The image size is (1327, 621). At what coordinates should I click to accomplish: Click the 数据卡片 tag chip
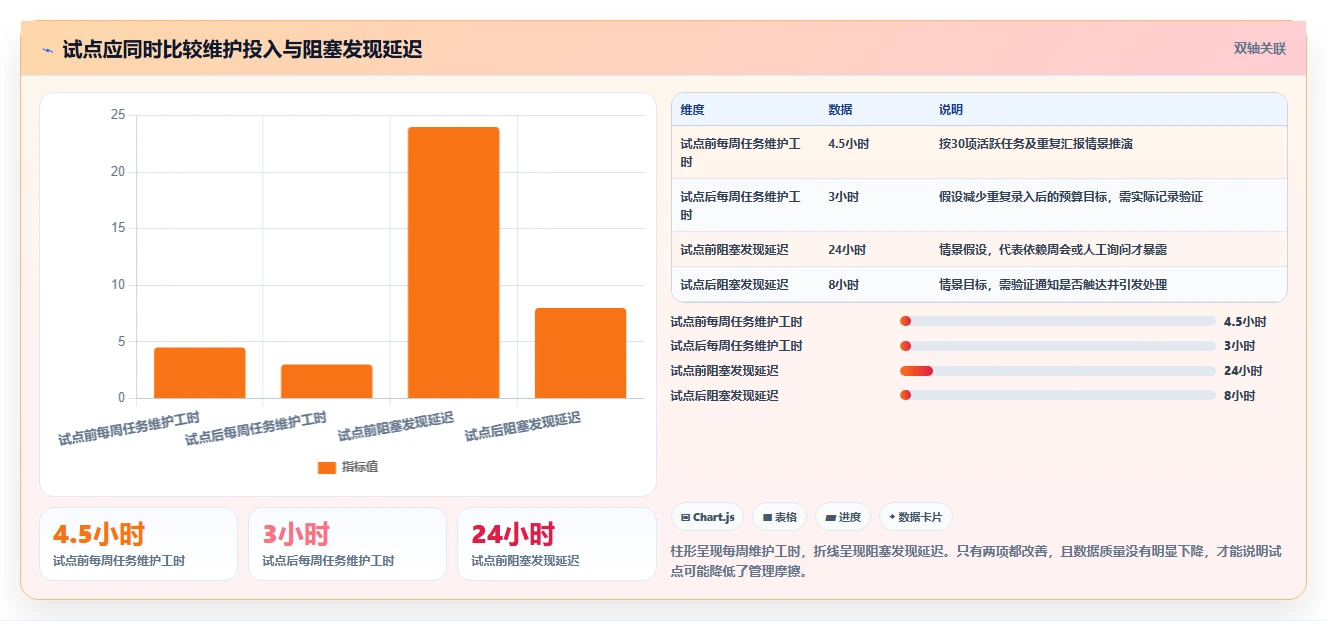pyautogui.click(x=916, y=517)
